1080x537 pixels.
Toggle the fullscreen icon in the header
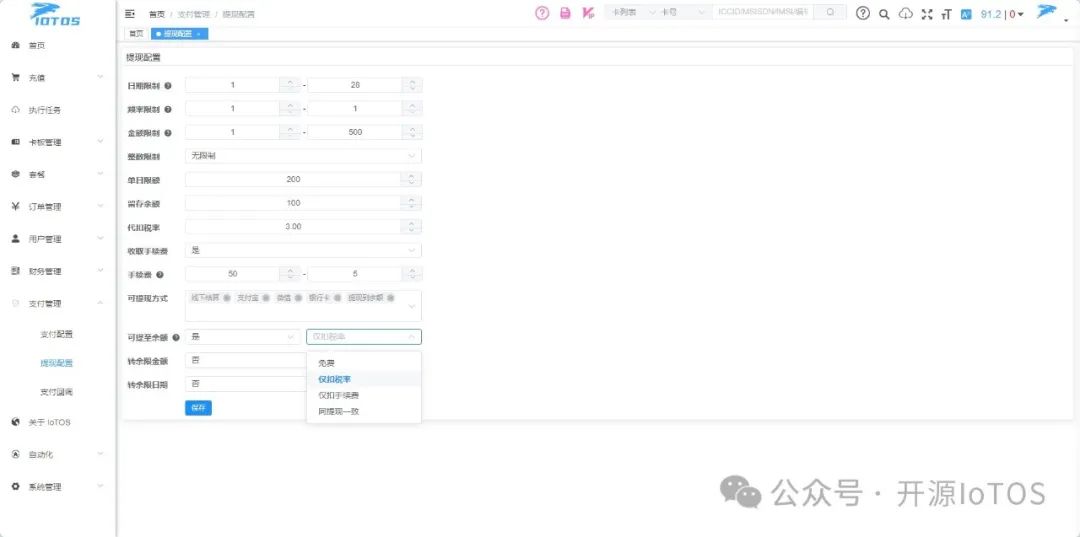[x=926, y=14]
